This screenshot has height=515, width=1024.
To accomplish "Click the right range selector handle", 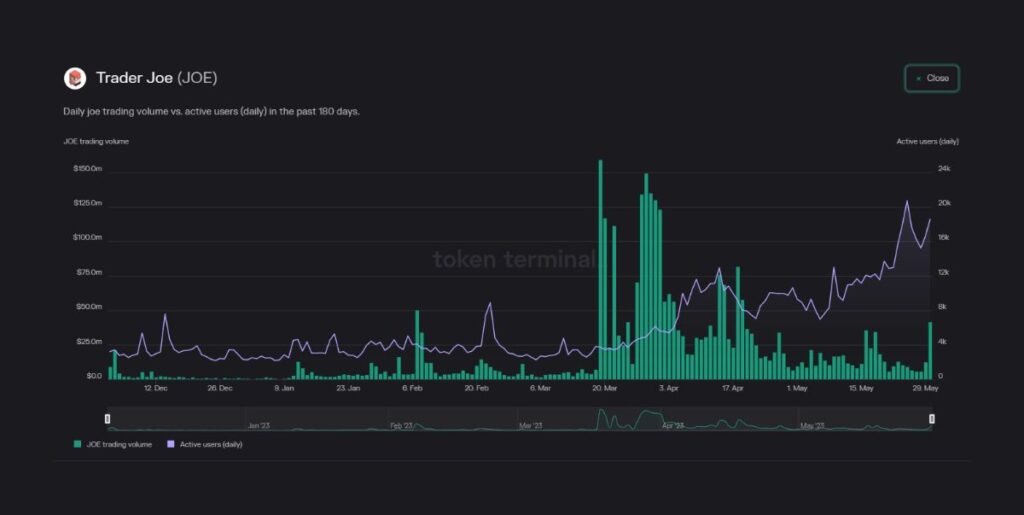I will (932, 418).
